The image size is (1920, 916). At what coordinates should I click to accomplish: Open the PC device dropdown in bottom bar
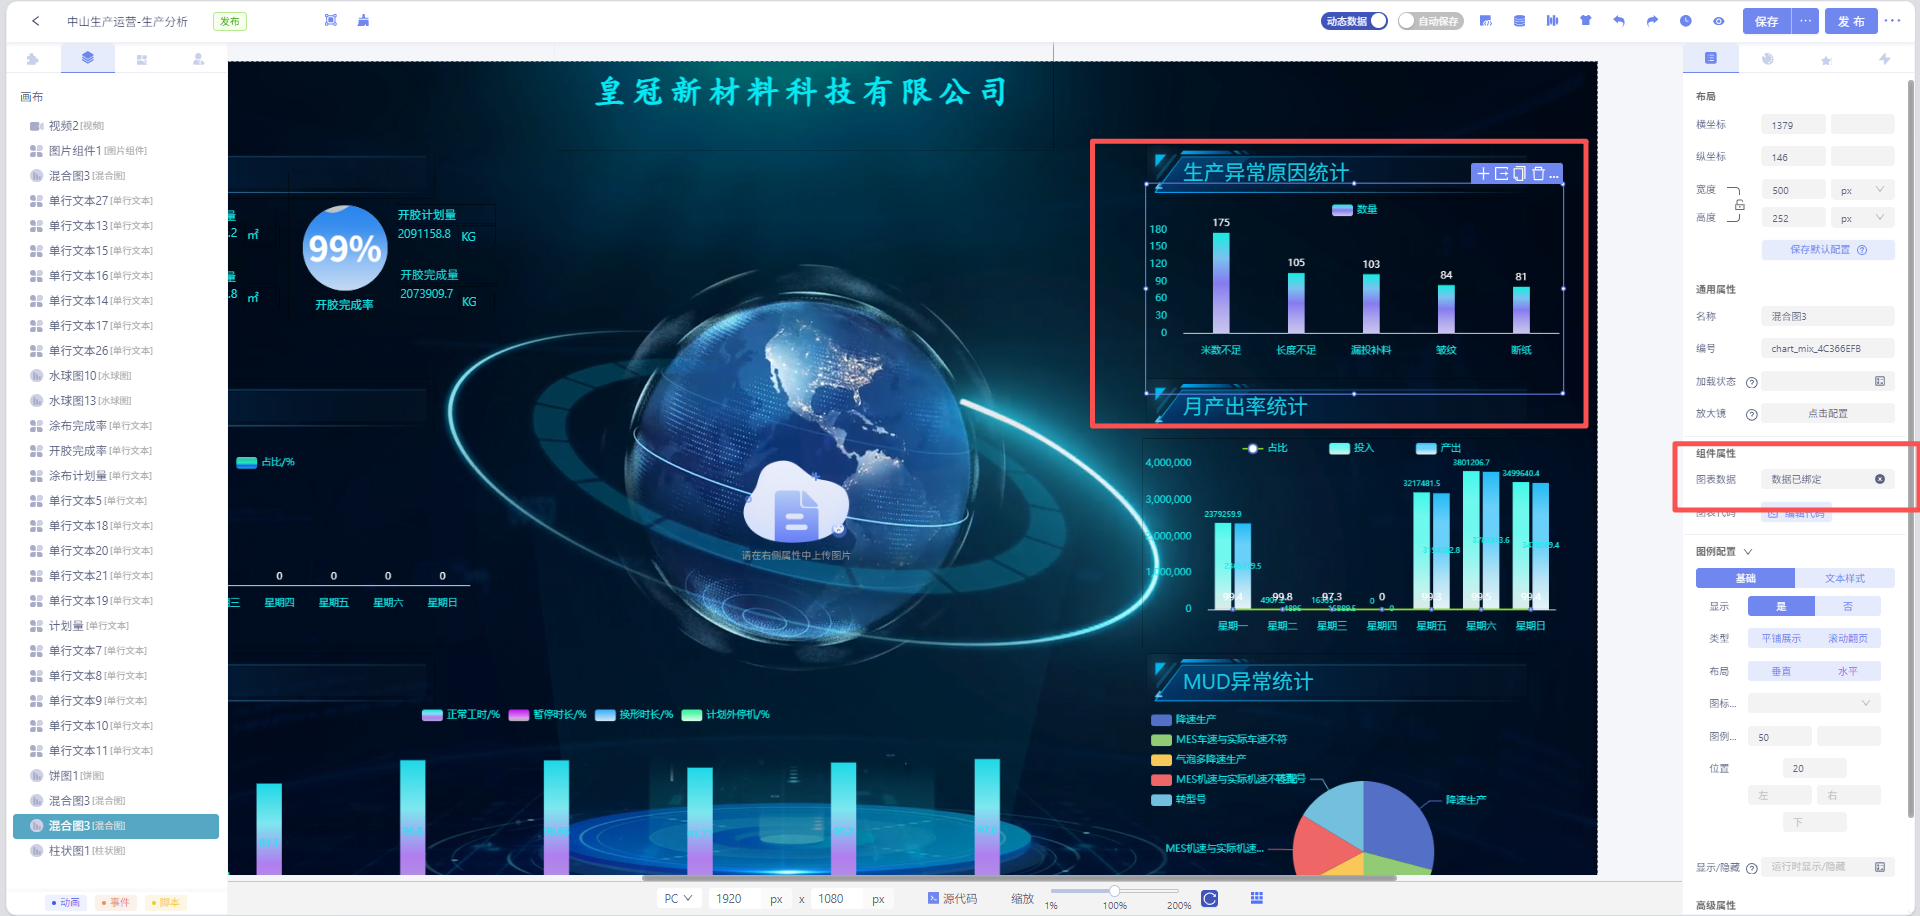point(678,898)
